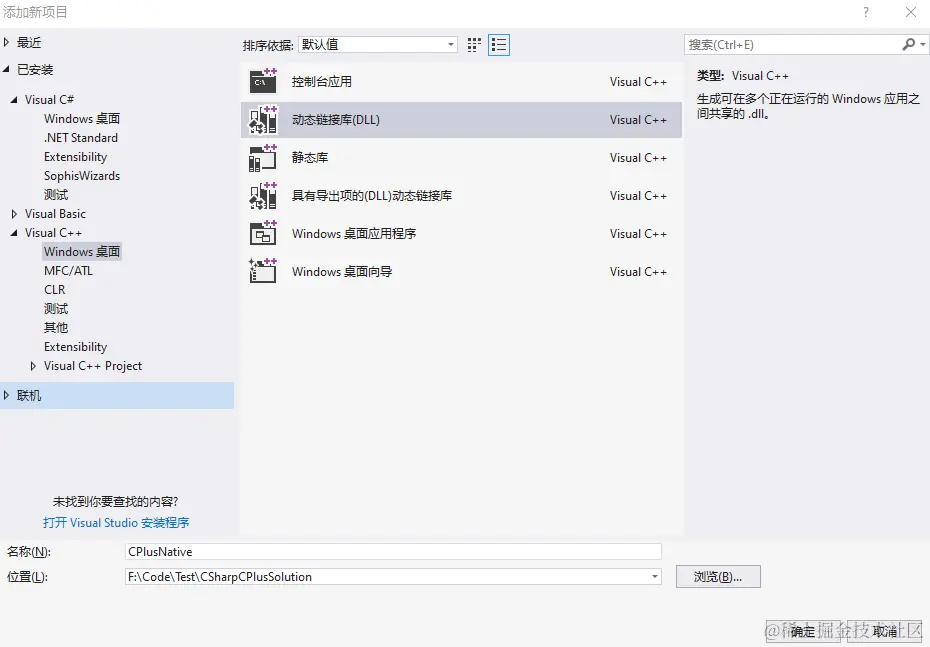Select the 其他 category
The width and height of the screenshot is (930, 647).
[56, 327]
